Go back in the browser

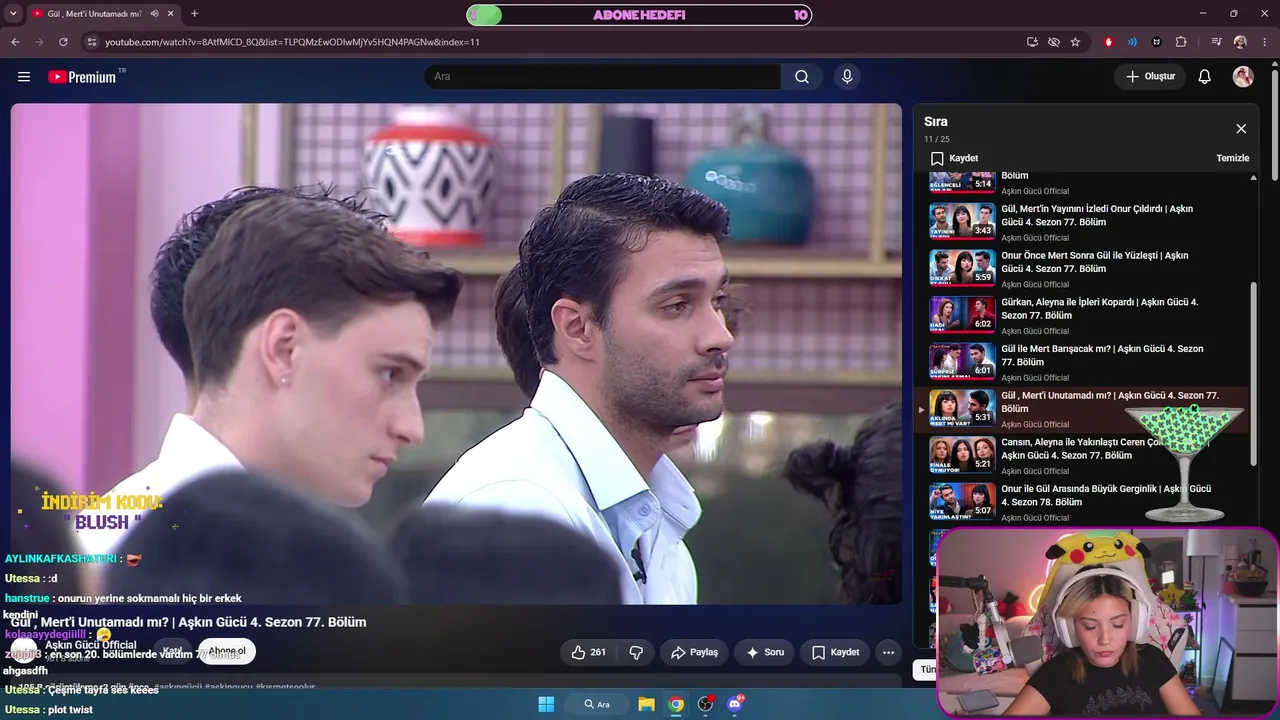point(15,42)
